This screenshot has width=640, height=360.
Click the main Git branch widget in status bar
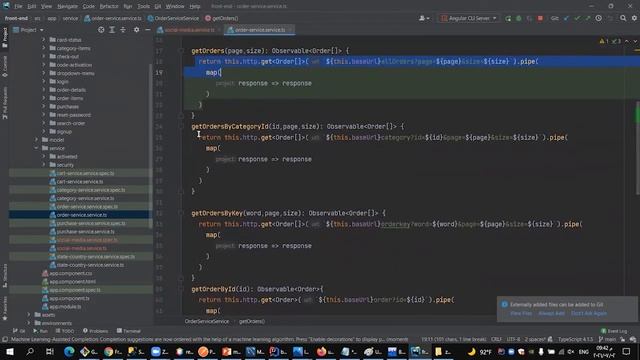tap(608, 340)
